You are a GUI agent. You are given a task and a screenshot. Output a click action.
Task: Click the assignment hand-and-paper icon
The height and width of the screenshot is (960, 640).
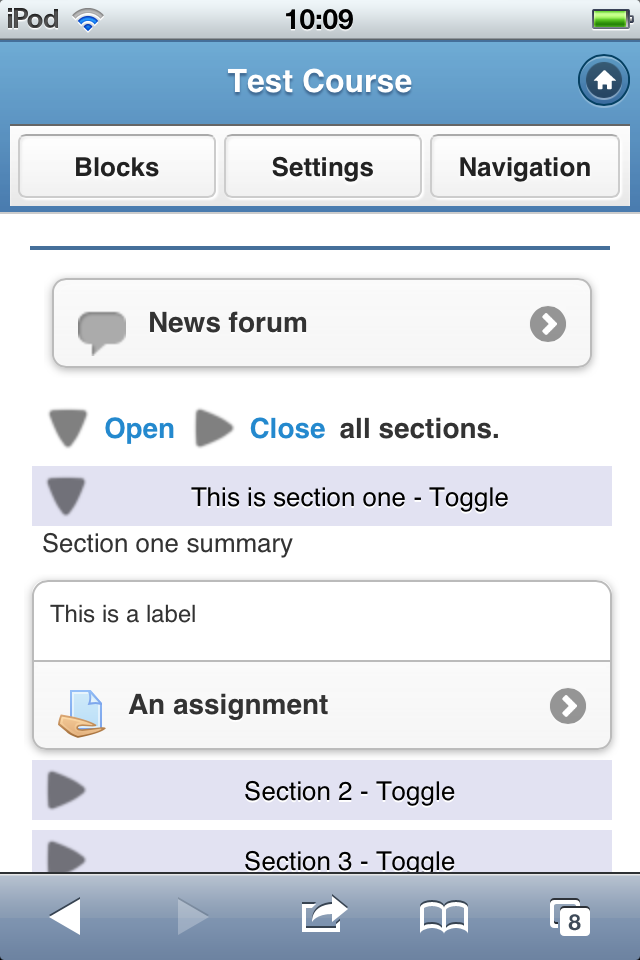click(82, 713)
